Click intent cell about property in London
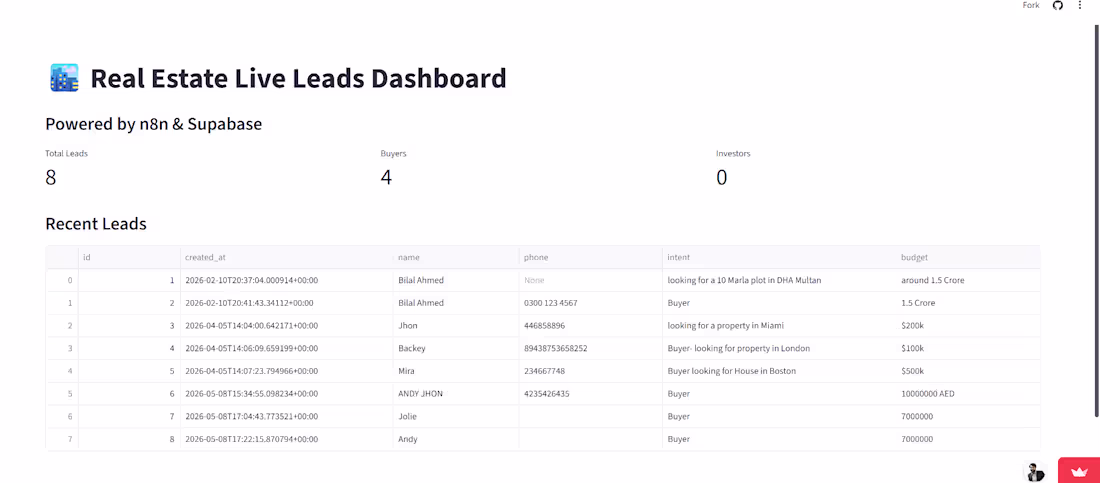 click(x=779, y=348)
